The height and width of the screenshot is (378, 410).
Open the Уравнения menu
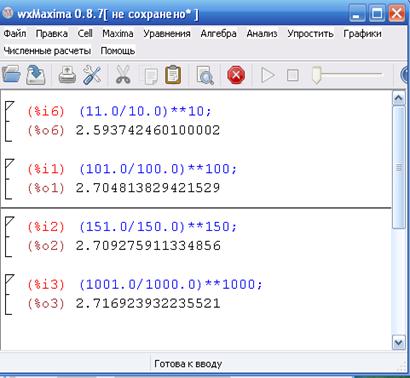(167, 33)
